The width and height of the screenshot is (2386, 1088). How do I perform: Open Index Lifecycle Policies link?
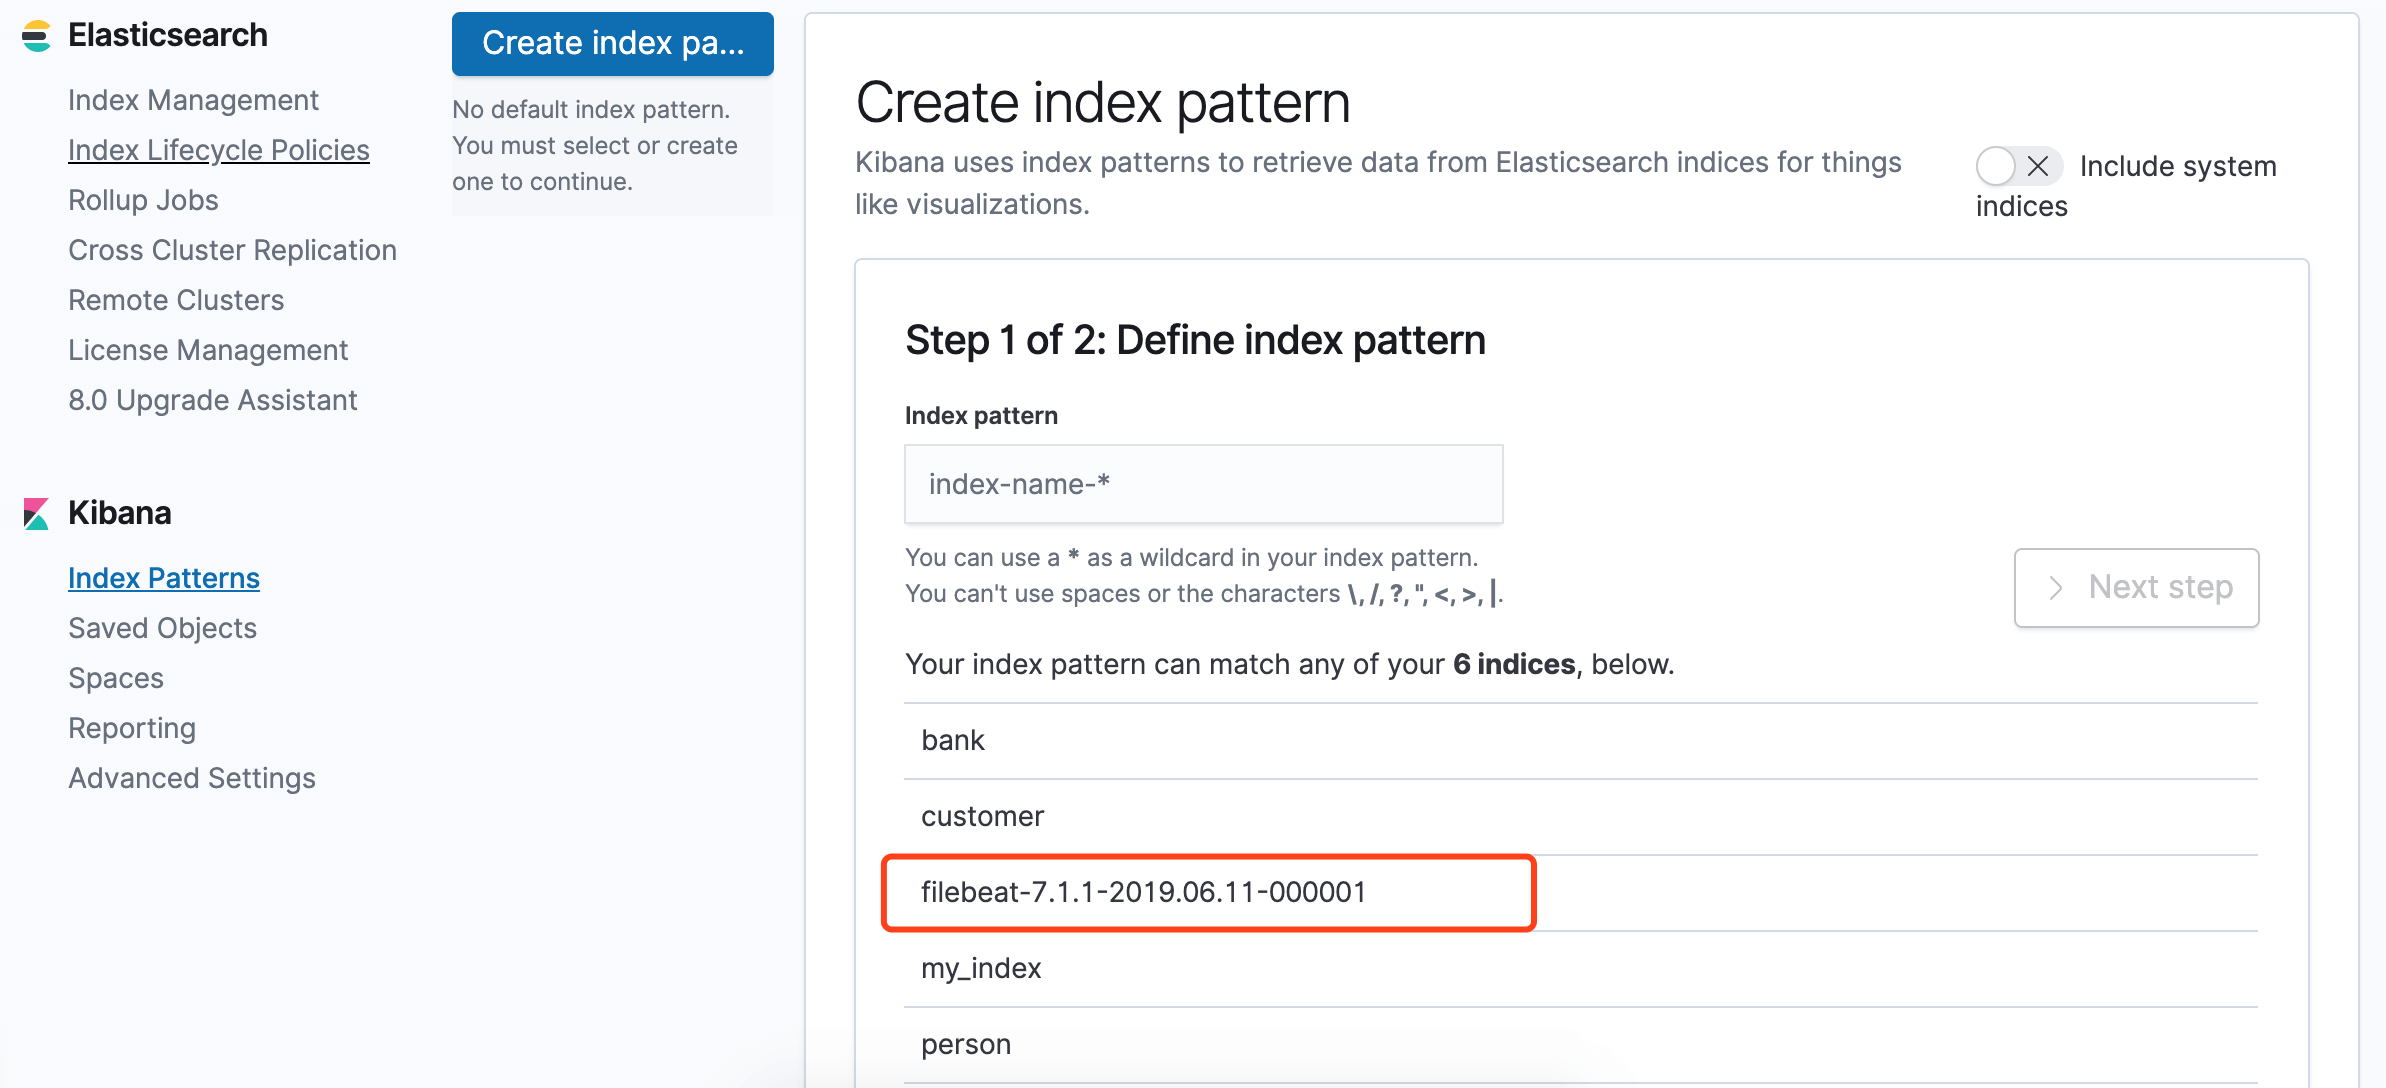pos(219,150)
